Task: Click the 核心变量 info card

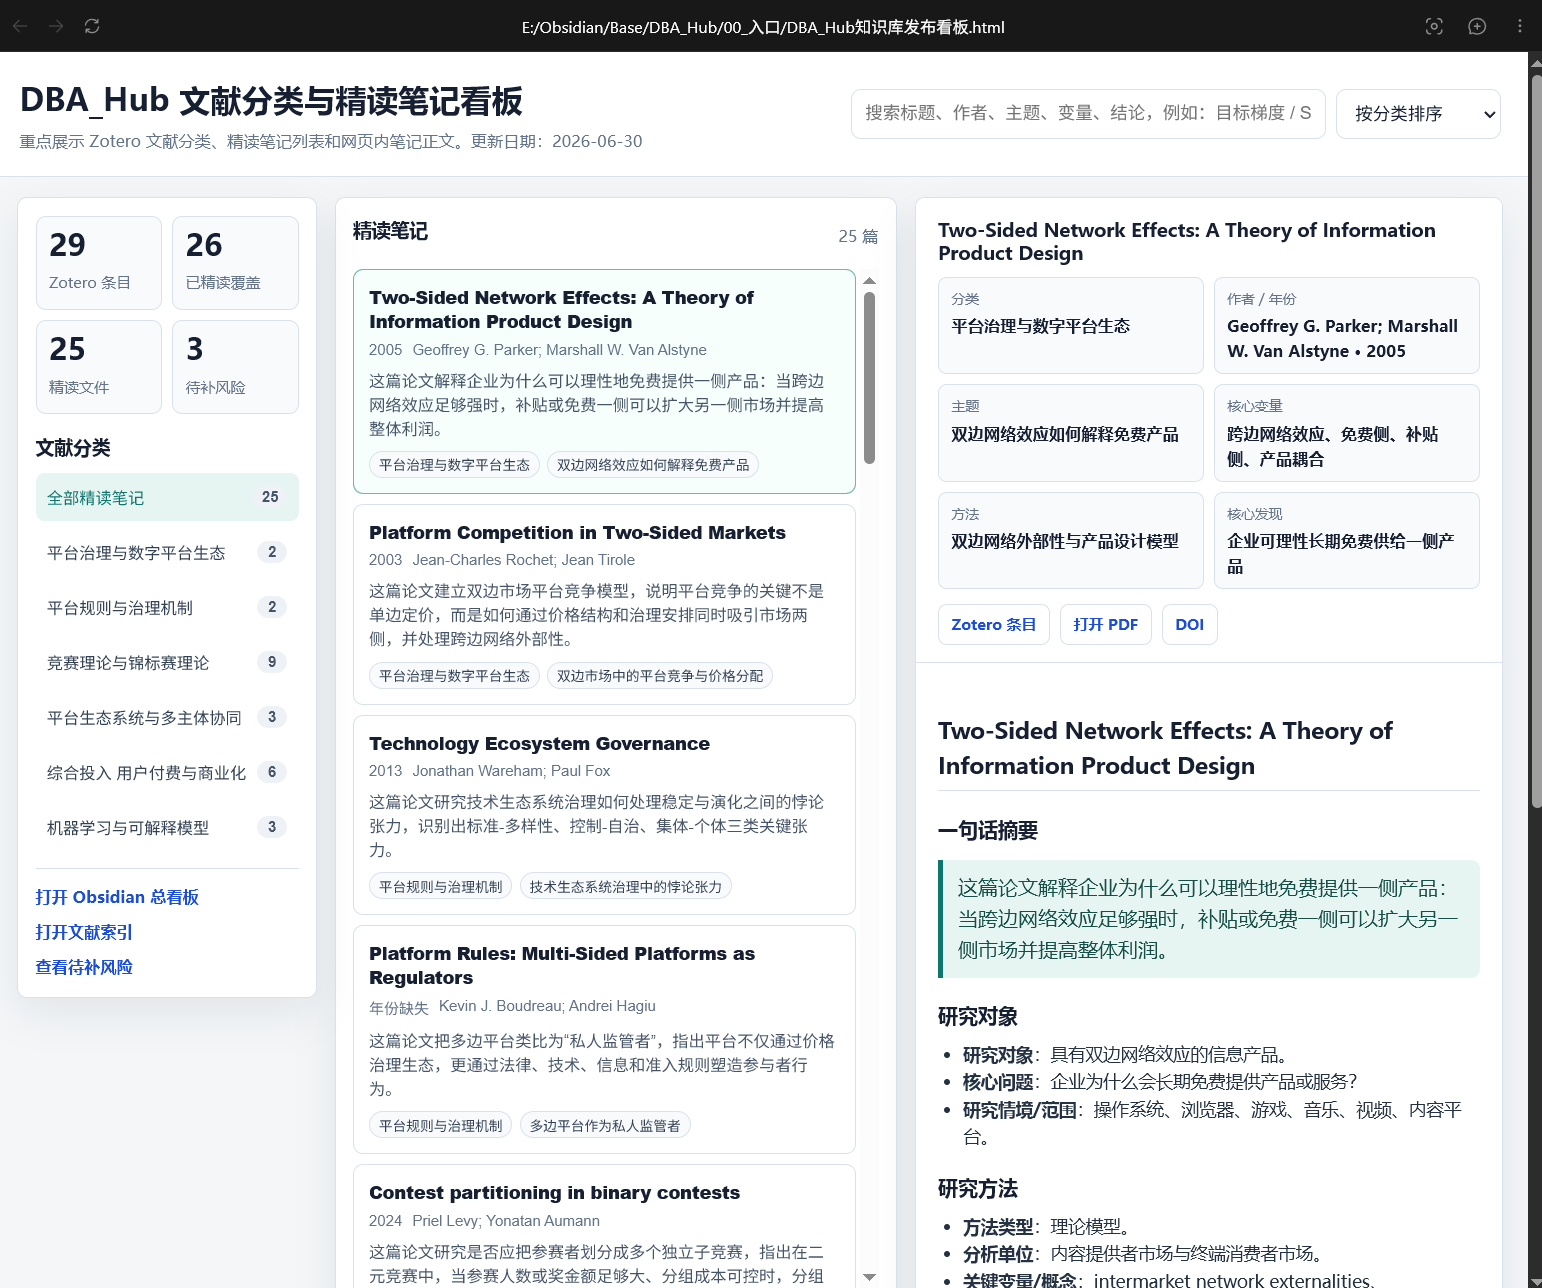Action: (1346, 433)
